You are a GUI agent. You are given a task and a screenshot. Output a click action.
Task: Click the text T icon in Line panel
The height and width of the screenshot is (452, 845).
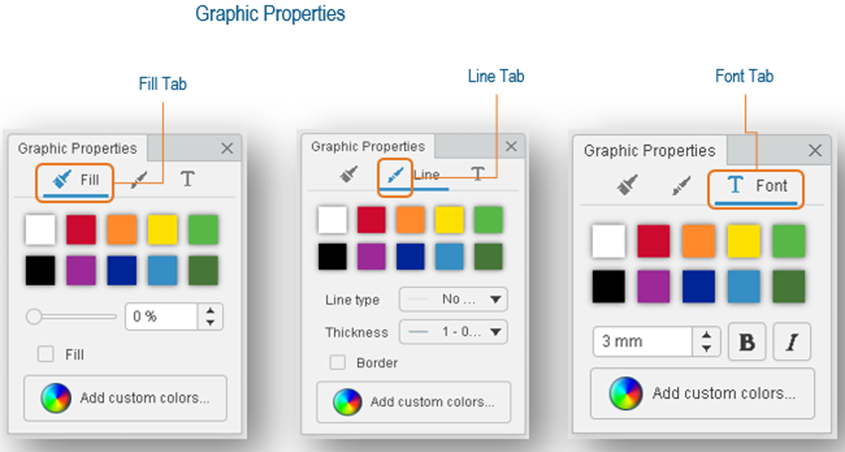pyautogui.click(x=479, y=174)
